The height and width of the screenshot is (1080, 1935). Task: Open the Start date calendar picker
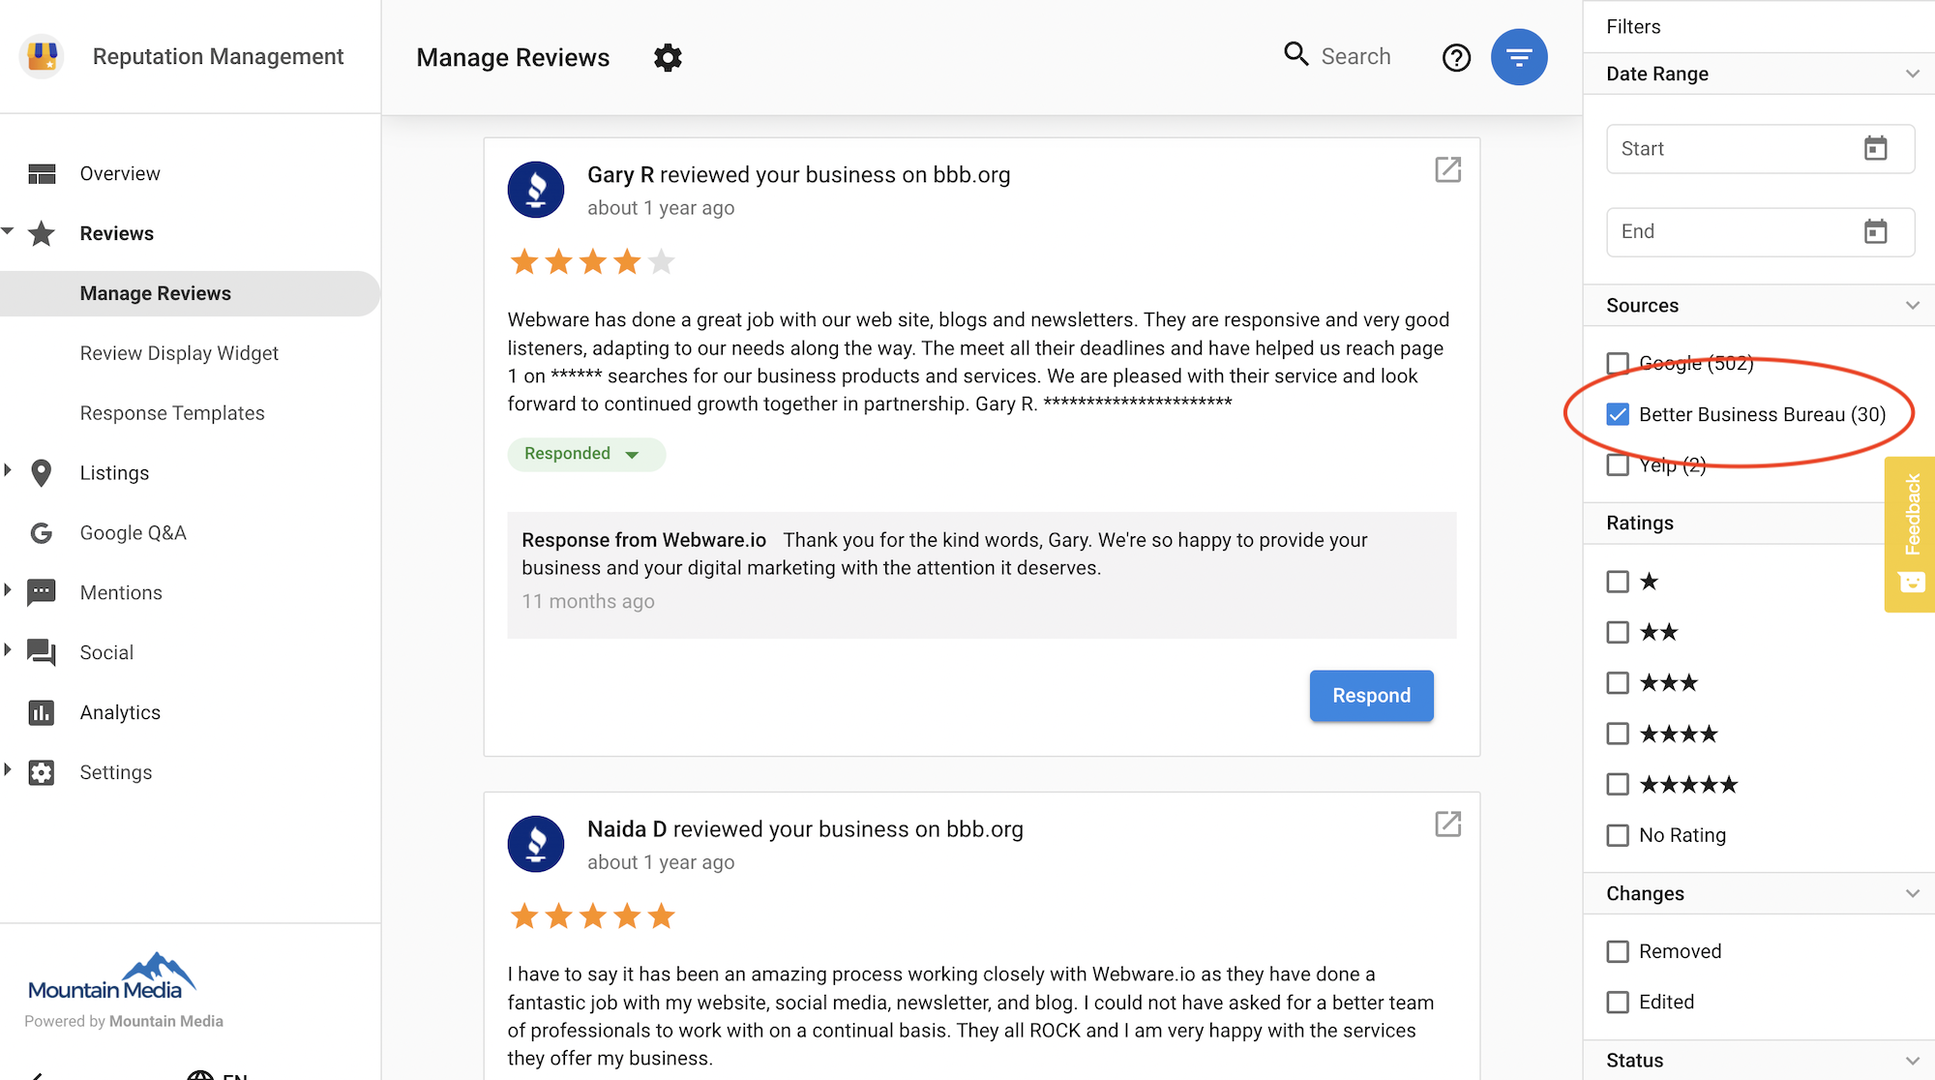pos(1875,149)
